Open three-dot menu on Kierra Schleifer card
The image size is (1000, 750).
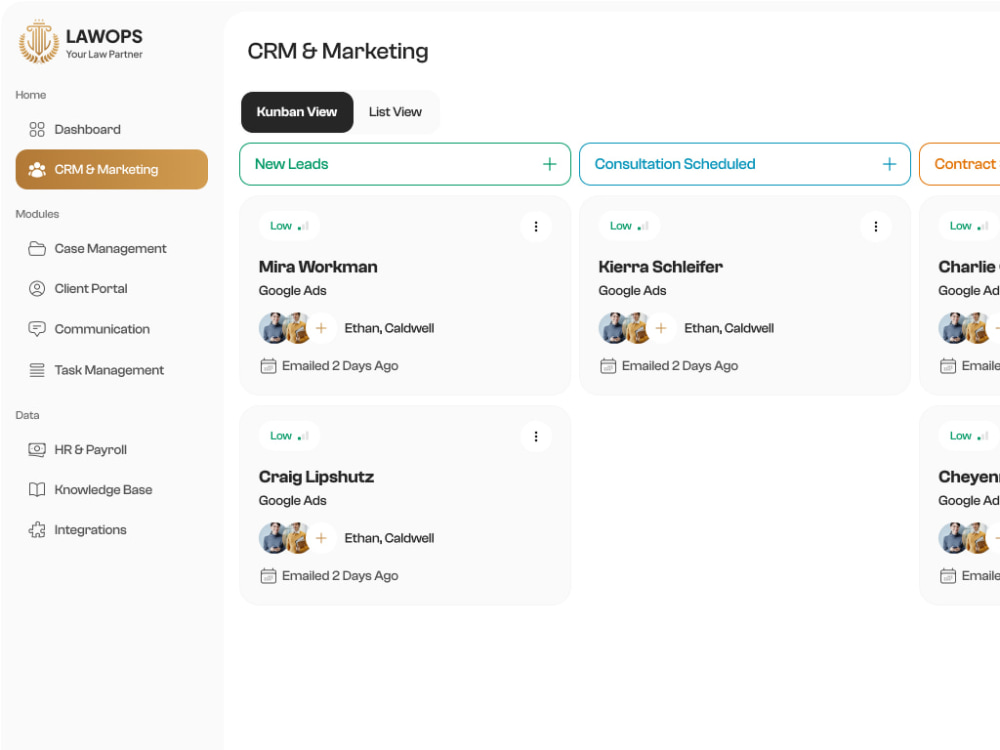click(876, 226)
